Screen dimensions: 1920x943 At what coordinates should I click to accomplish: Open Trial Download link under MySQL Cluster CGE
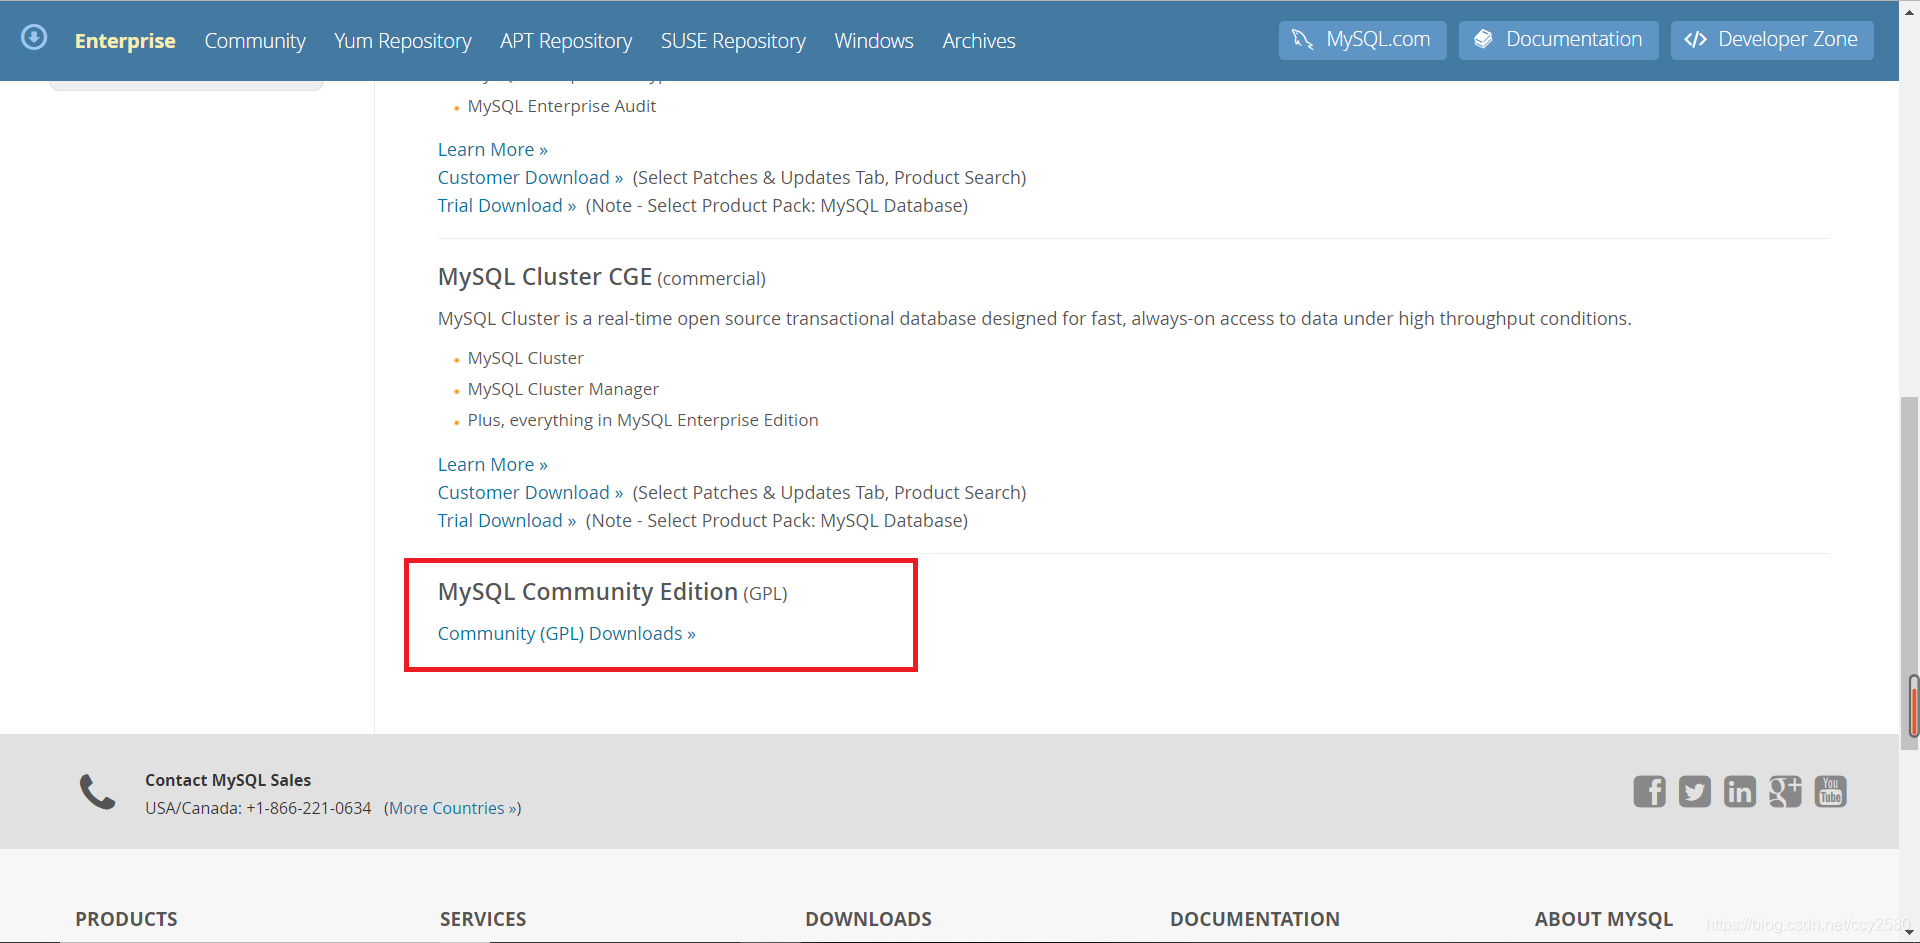507,521
